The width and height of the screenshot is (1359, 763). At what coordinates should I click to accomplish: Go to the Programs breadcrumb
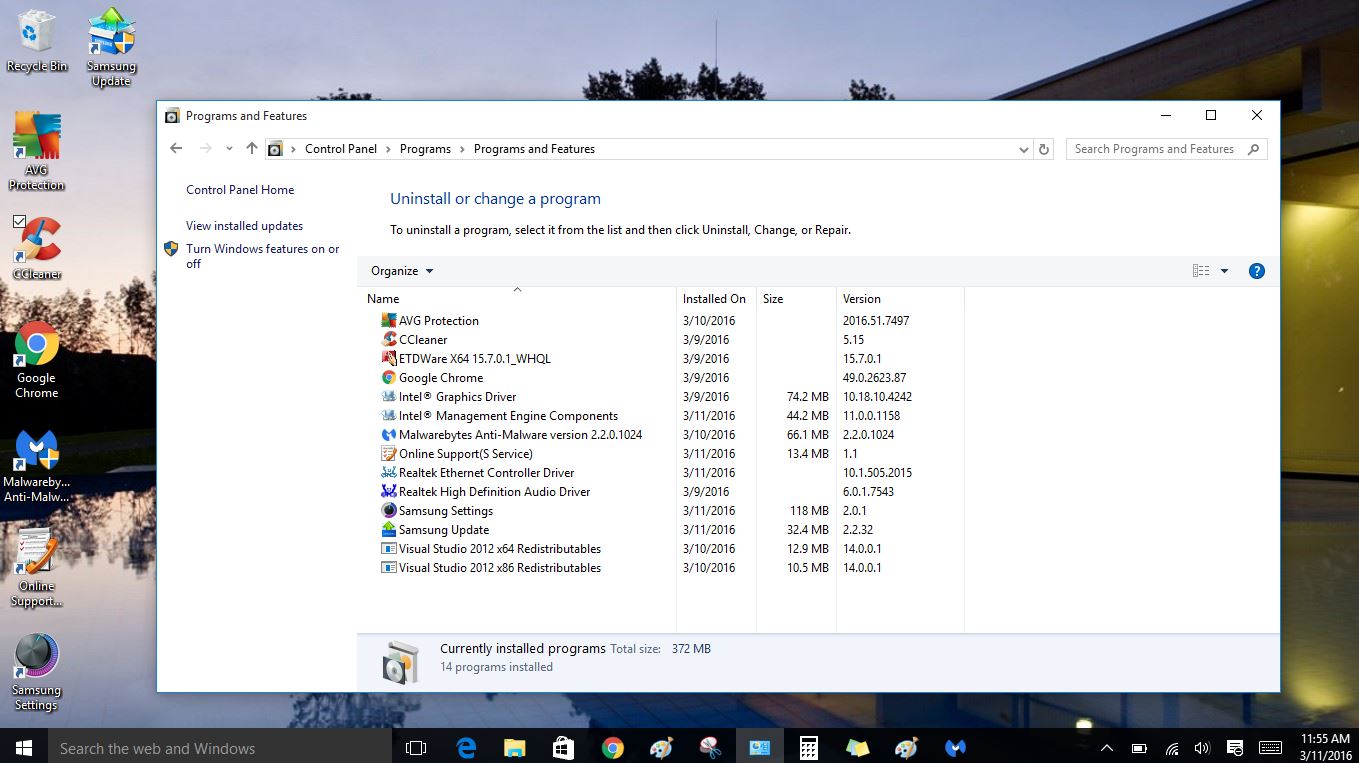click(425, 149)
